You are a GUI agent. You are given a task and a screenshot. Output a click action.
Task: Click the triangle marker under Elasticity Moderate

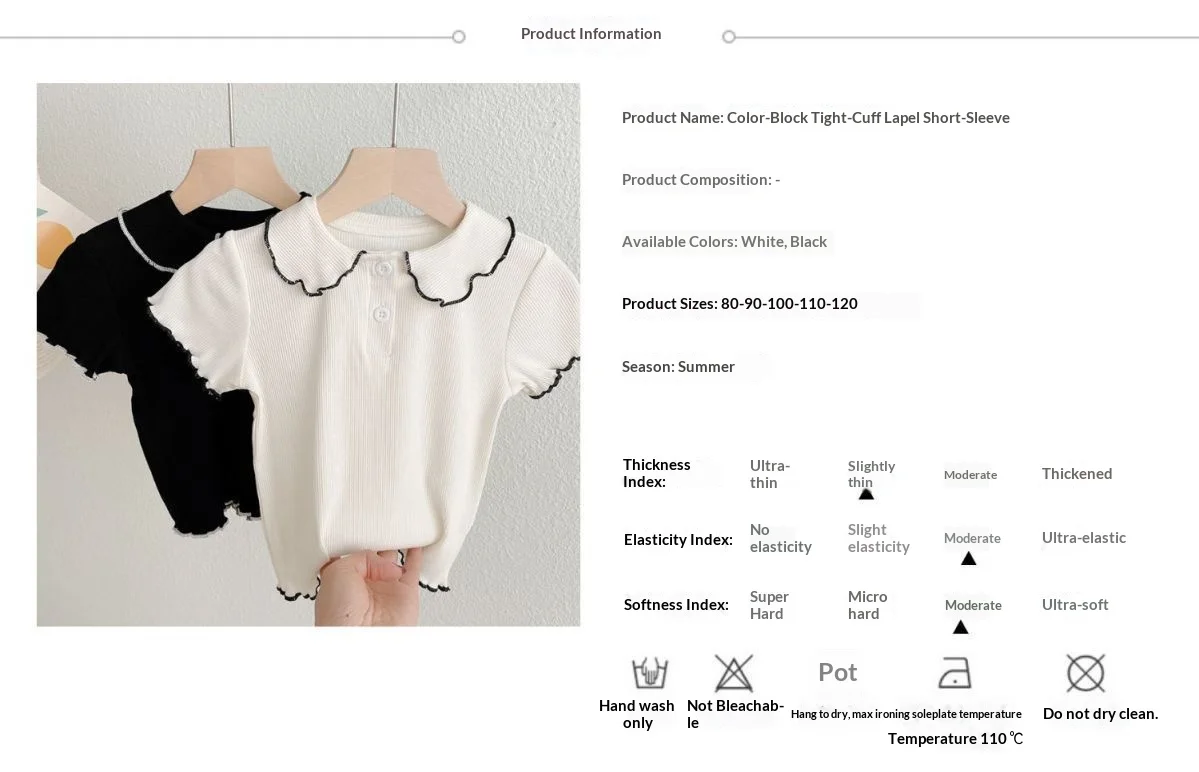tap(968, 559)
